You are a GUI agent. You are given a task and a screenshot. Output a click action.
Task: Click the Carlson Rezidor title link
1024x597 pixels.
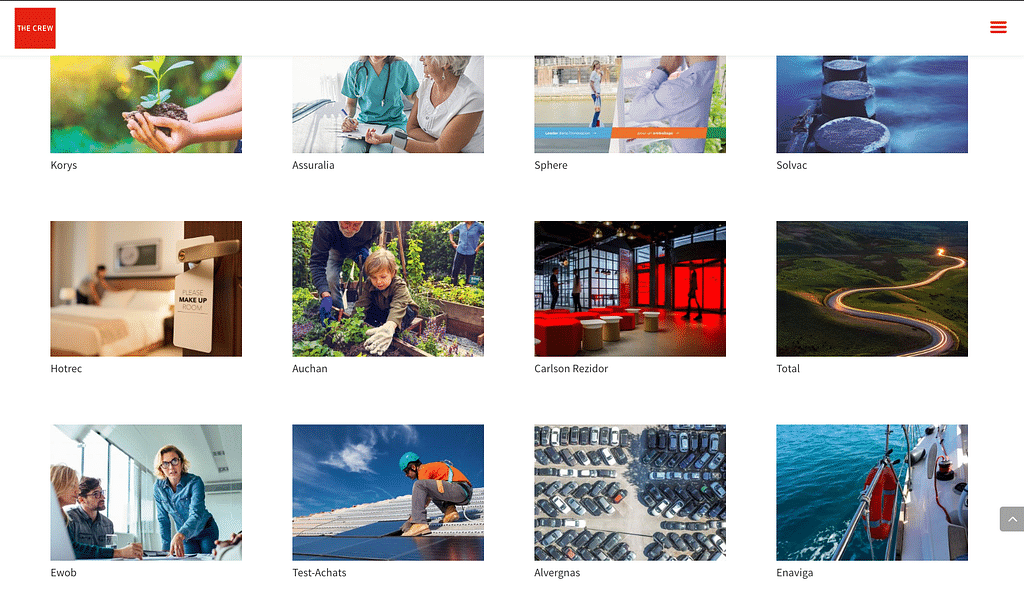pyautogui.click(x=571, y=368)
